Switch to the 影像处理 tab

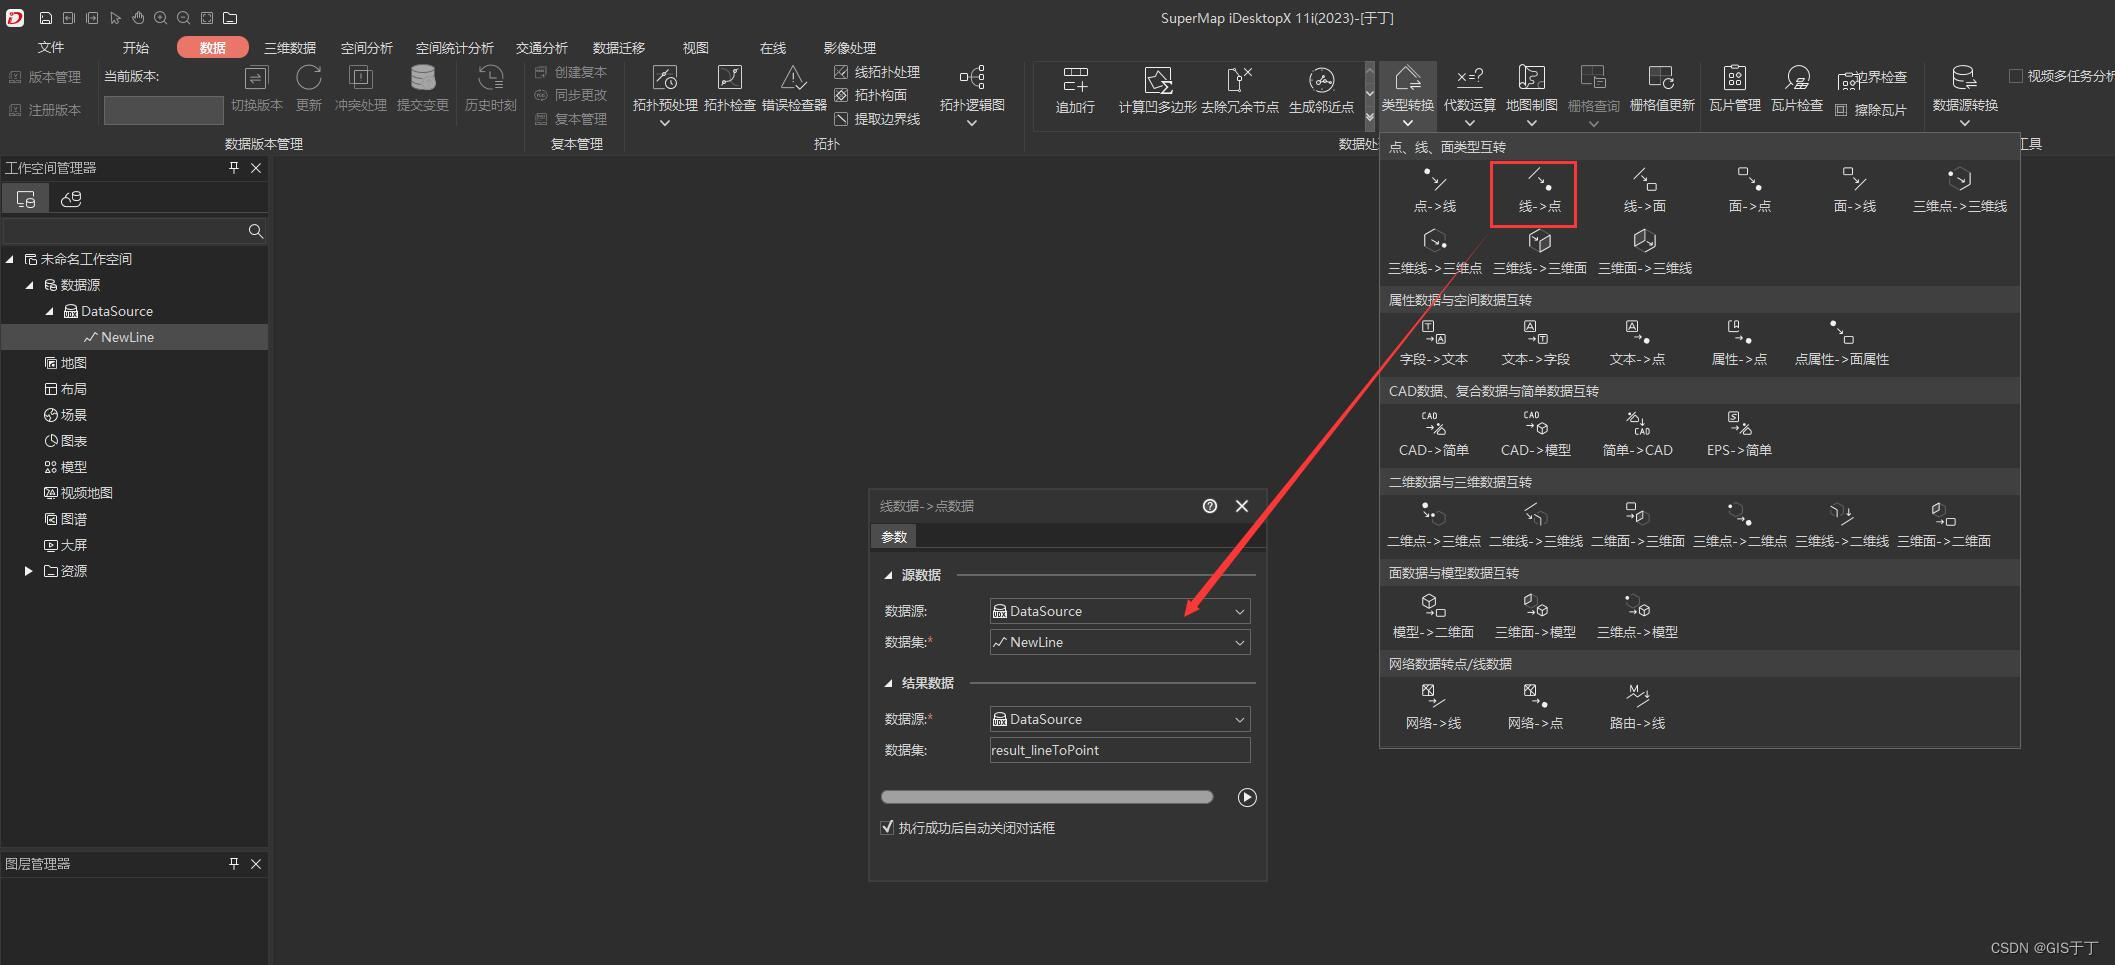[850, 47]
